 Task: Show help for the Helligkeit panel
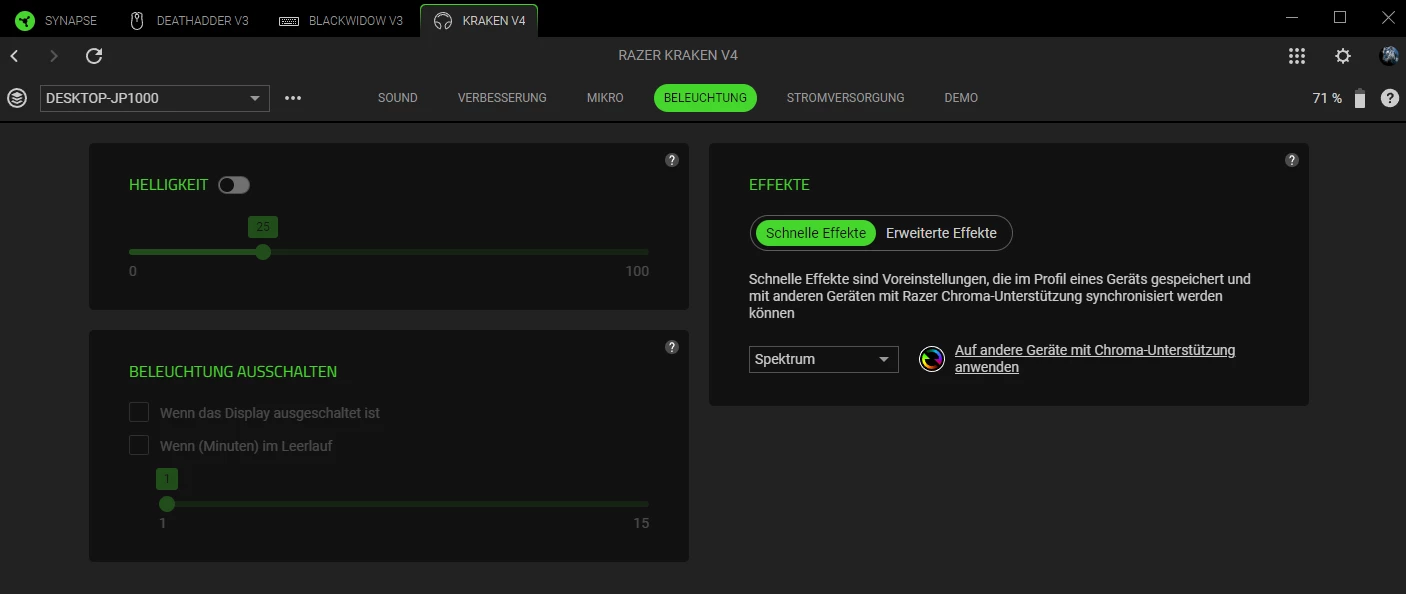(x=672, y=160)
